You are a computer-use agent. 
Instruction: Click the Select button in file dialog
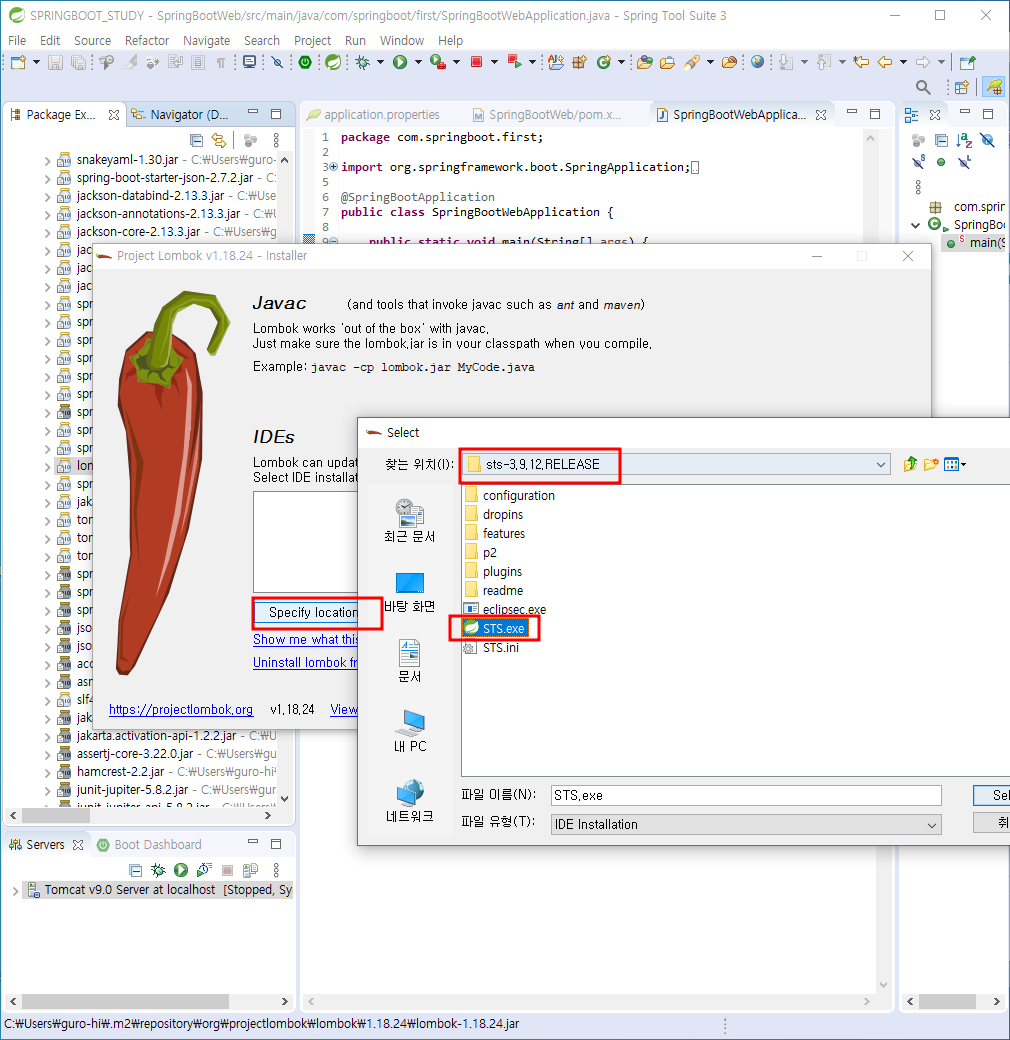pos(992,795)
